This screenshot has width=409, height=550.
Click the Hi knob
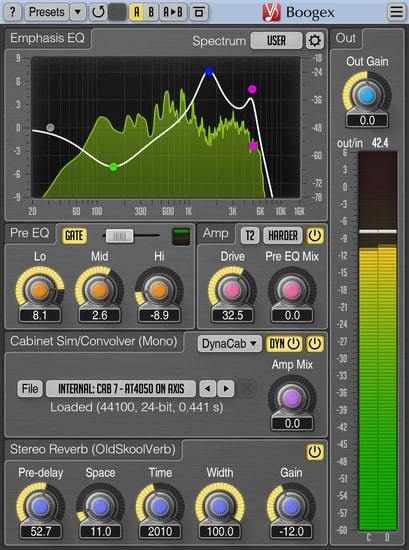point(159,290)
